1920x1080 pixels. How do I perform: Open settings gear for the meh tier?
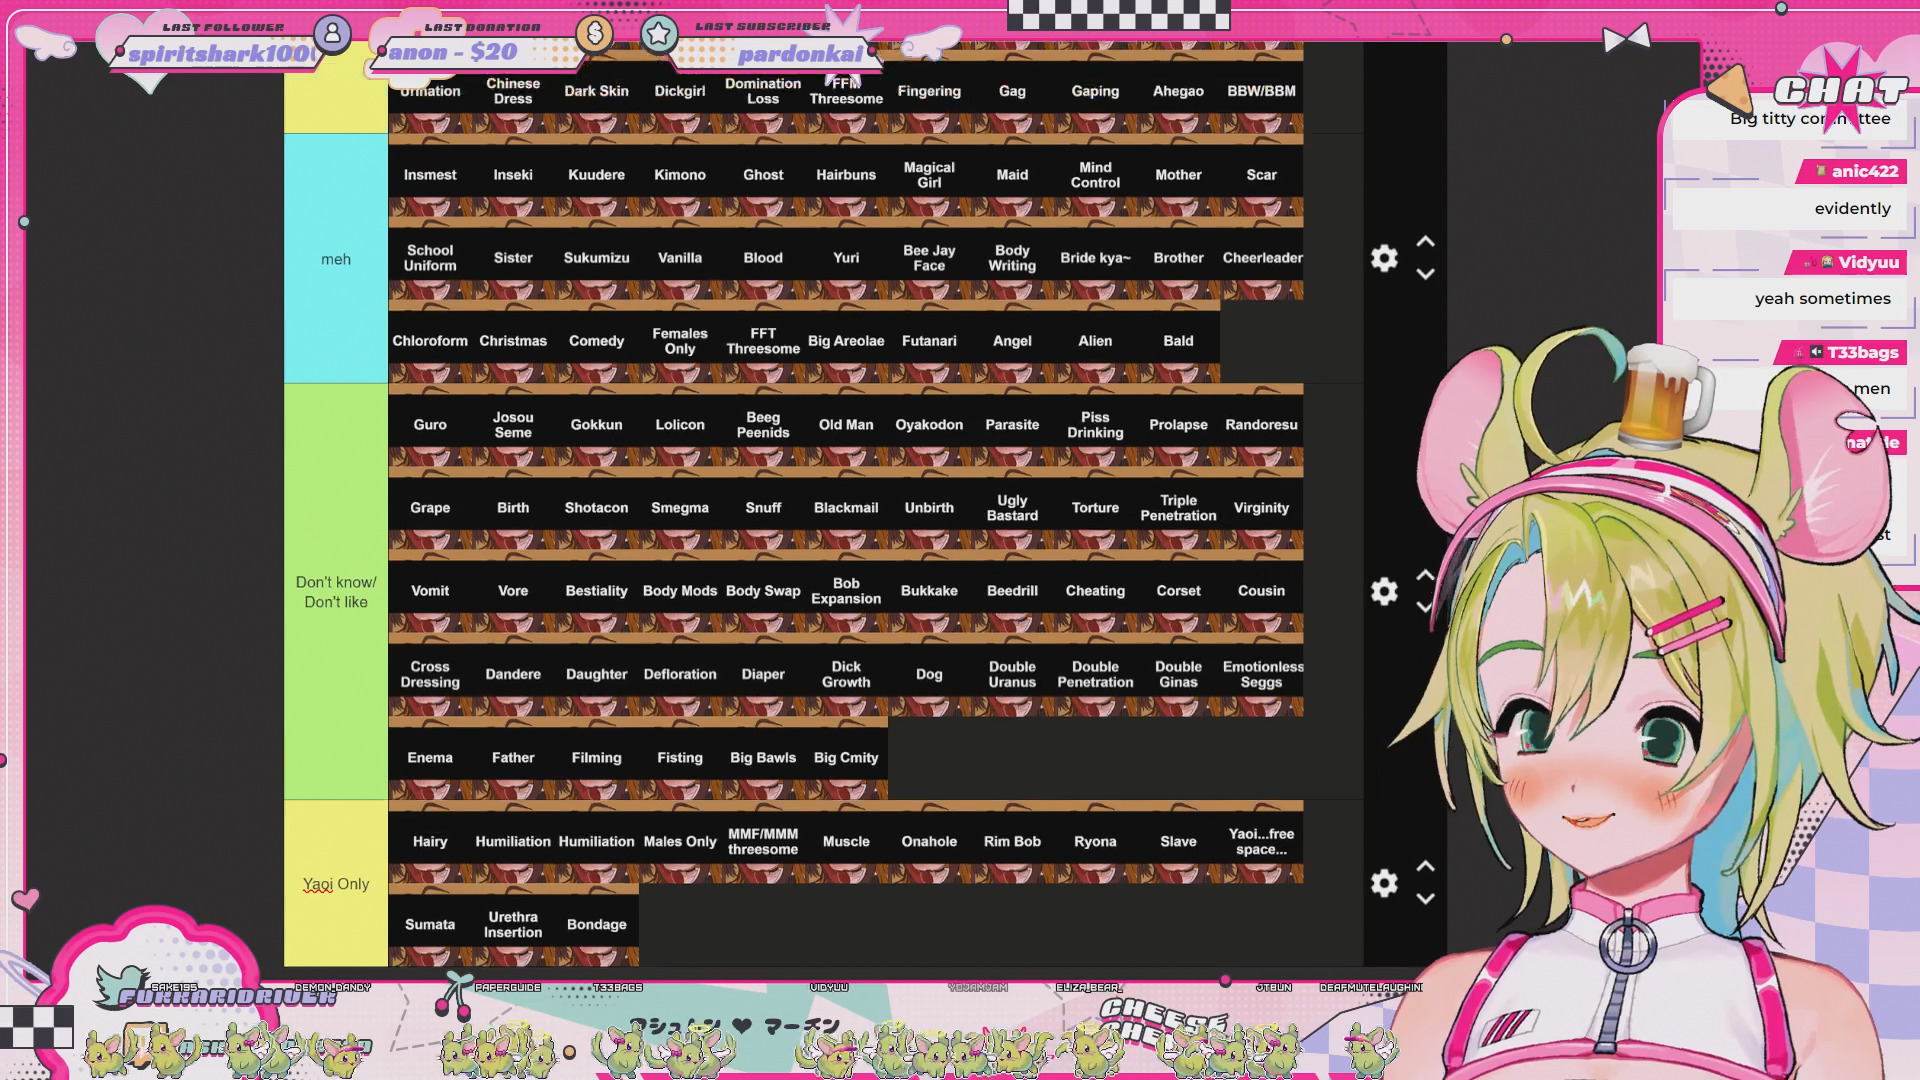coord(1384,258)
